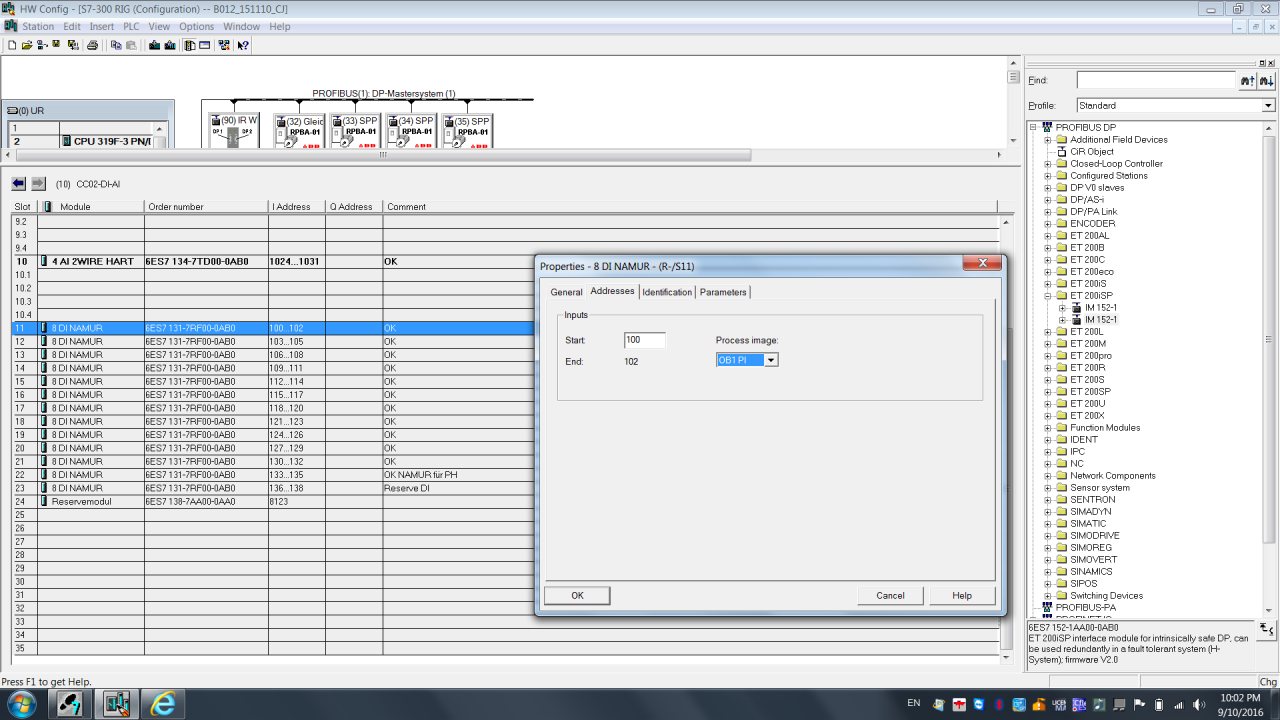Open the Insert menu
Screen dimensions: 1280x720
click(102, 27)
